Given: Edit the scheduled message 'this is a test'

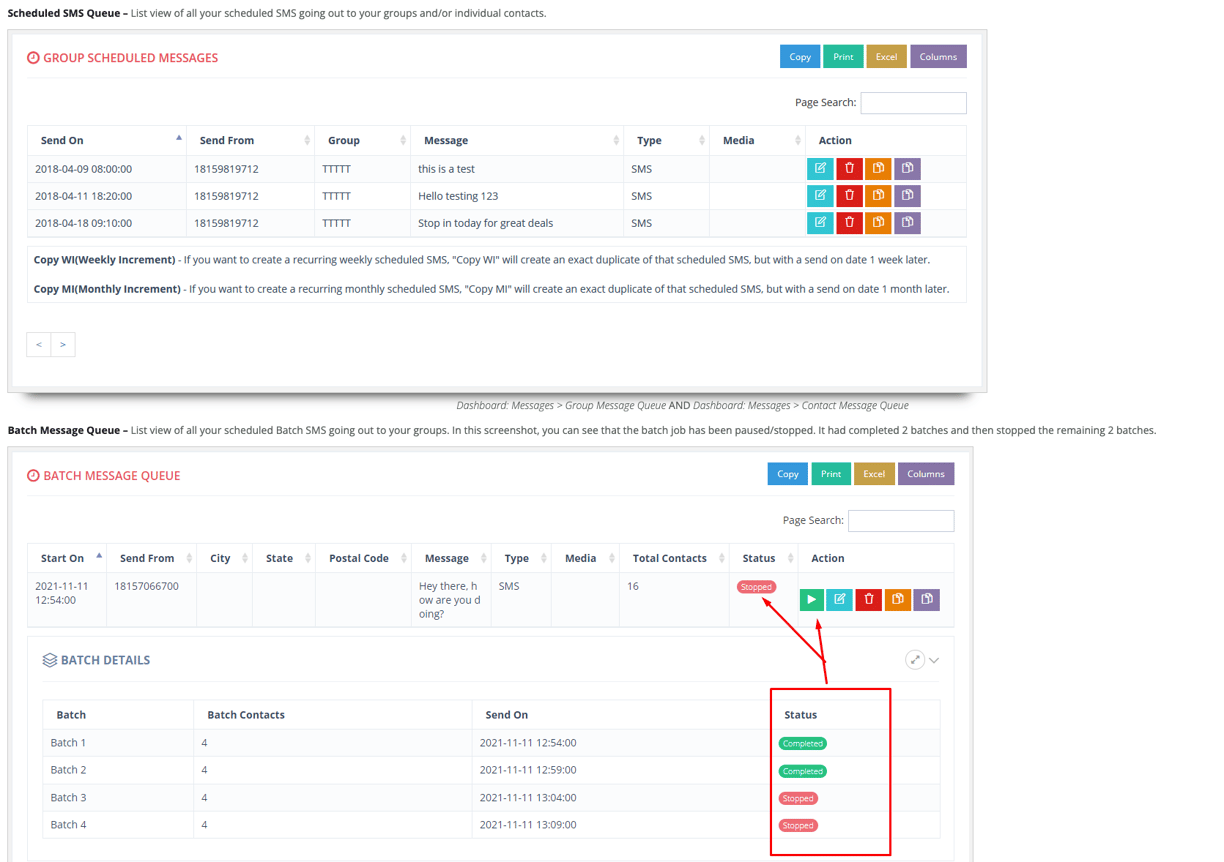Looking at the screenshot, I should 820,168.
